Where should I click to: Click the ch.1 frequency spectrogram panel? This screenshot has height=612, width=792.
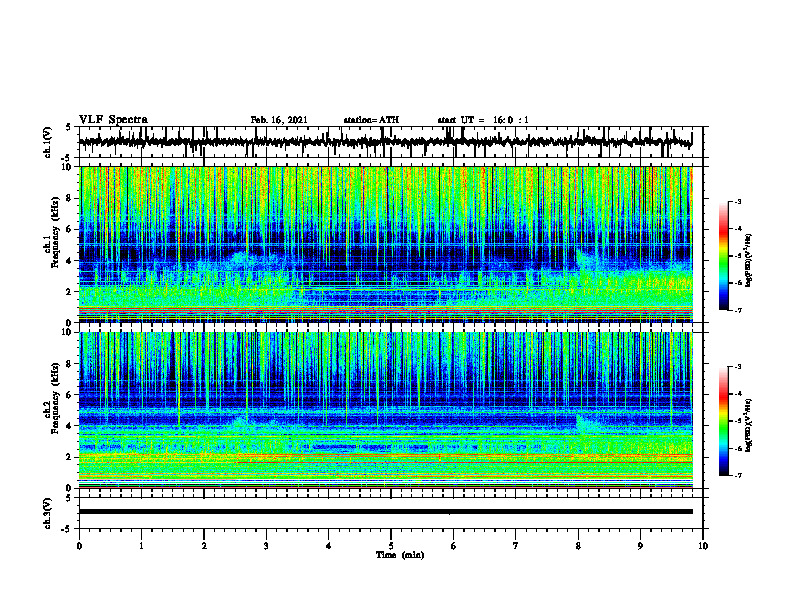(386, 244)
